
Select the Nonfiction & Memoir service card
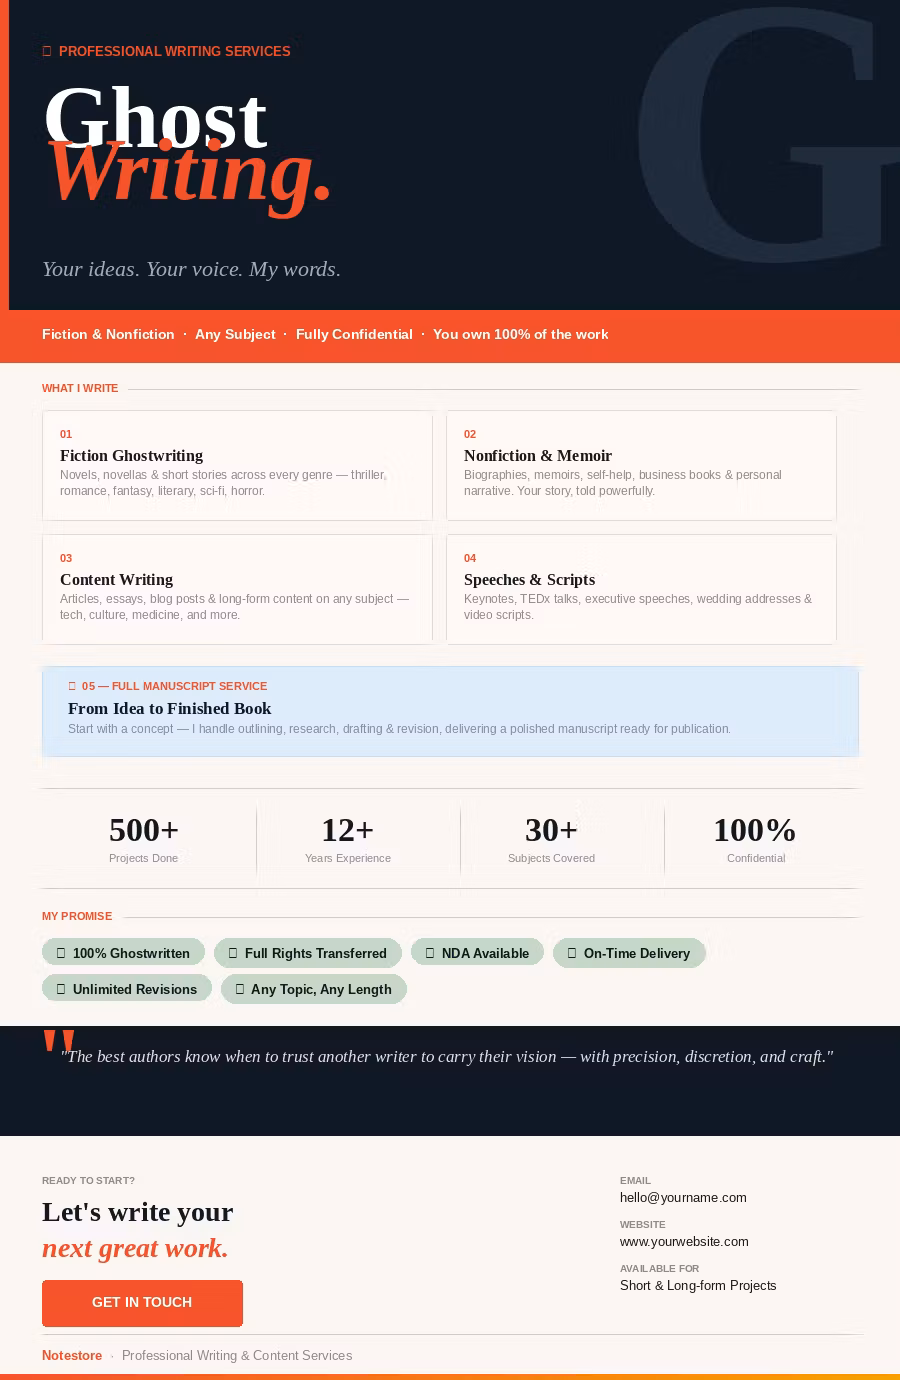(x=641, y=466)
